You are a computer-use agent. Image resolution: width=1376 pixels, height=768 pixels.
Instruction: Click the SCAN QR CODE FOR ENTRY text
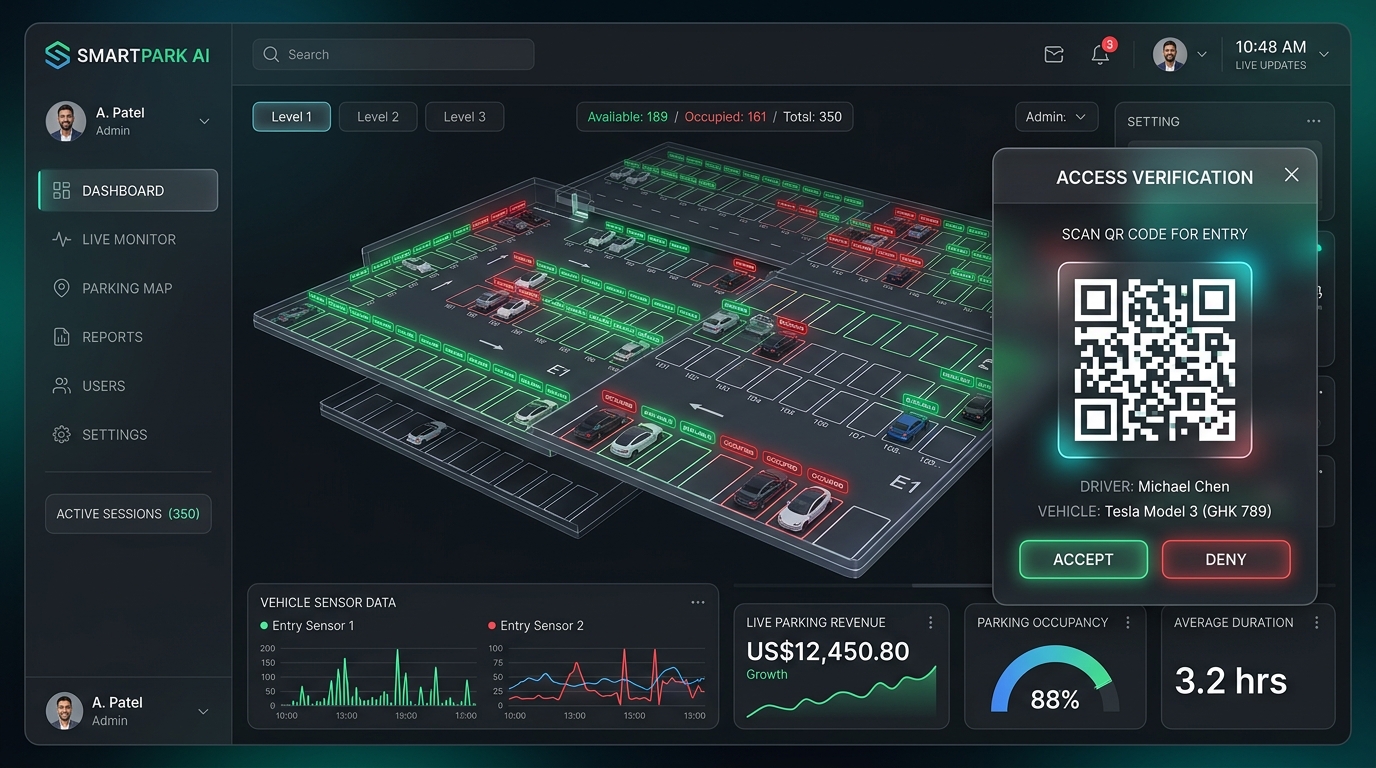(x=1155, y=234)
